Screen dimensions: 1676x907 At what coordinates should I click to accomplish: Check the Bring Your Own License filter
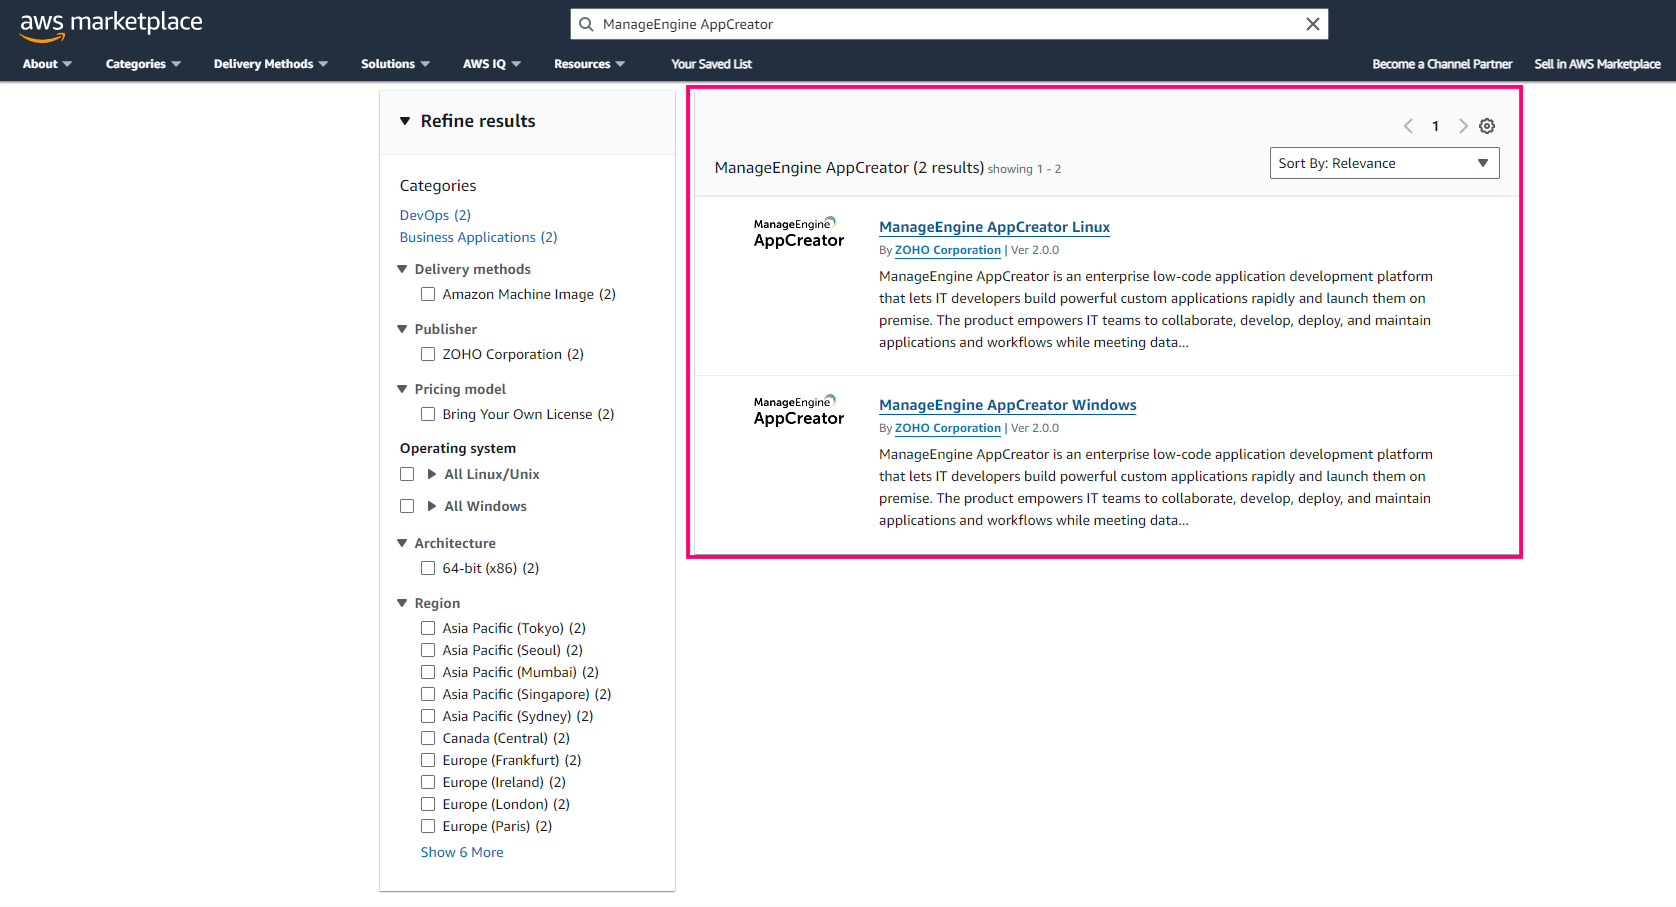(428, 414)
